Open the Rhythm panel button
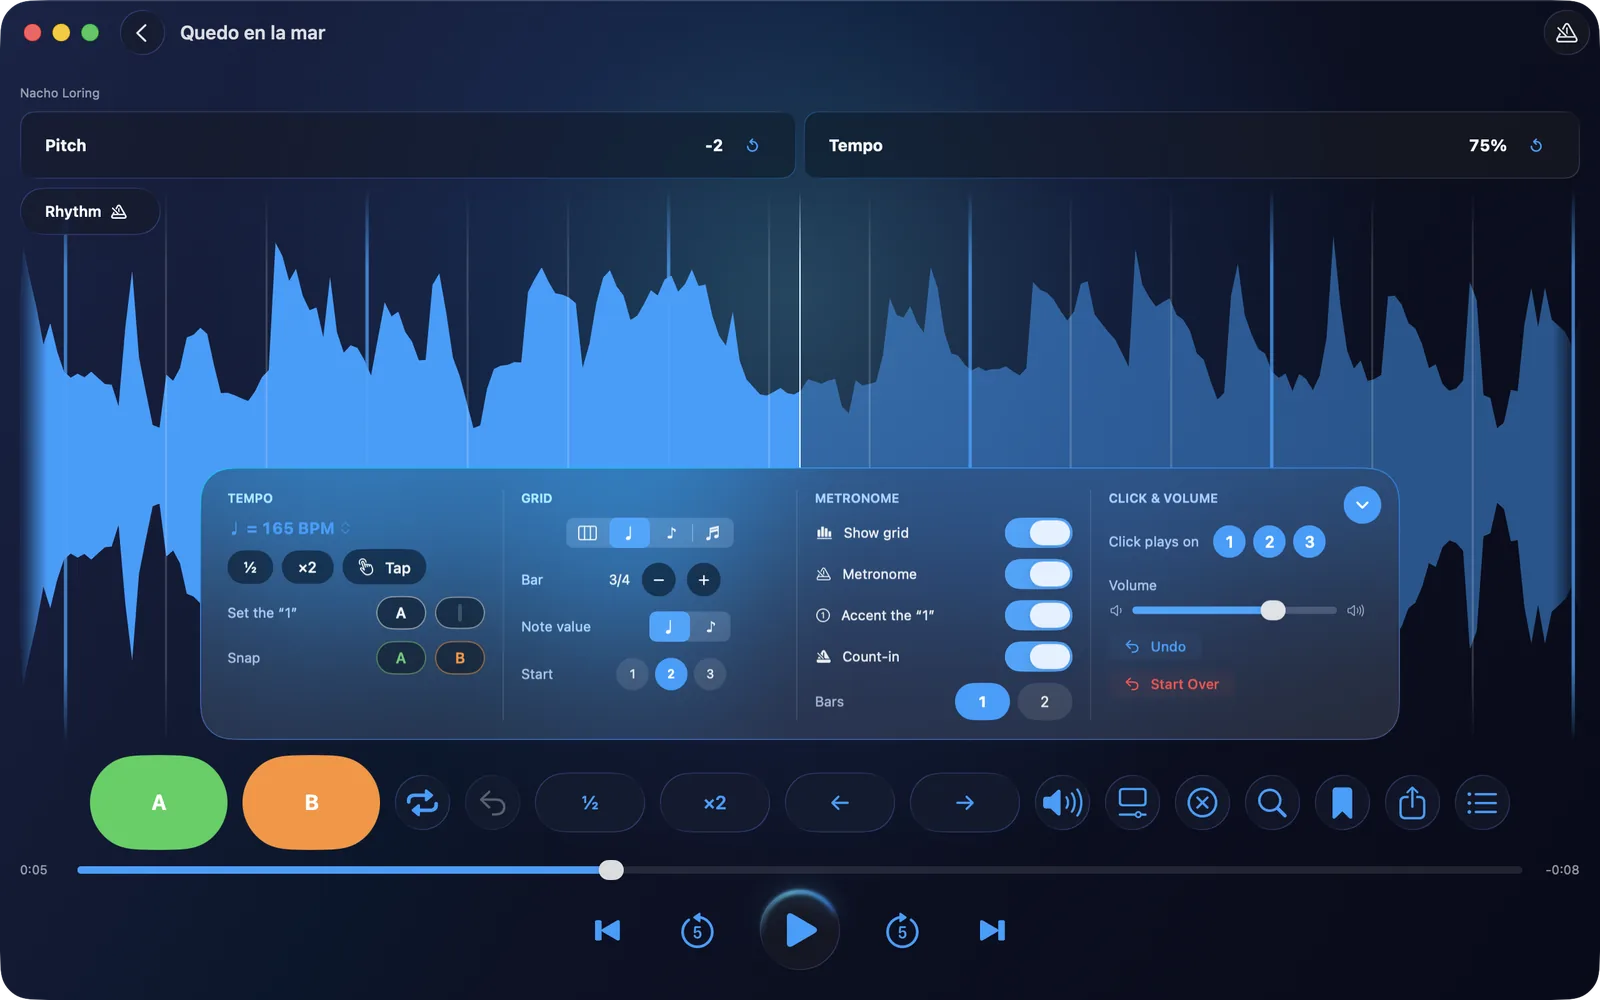1600x1000 pixels. pos(90,211)
